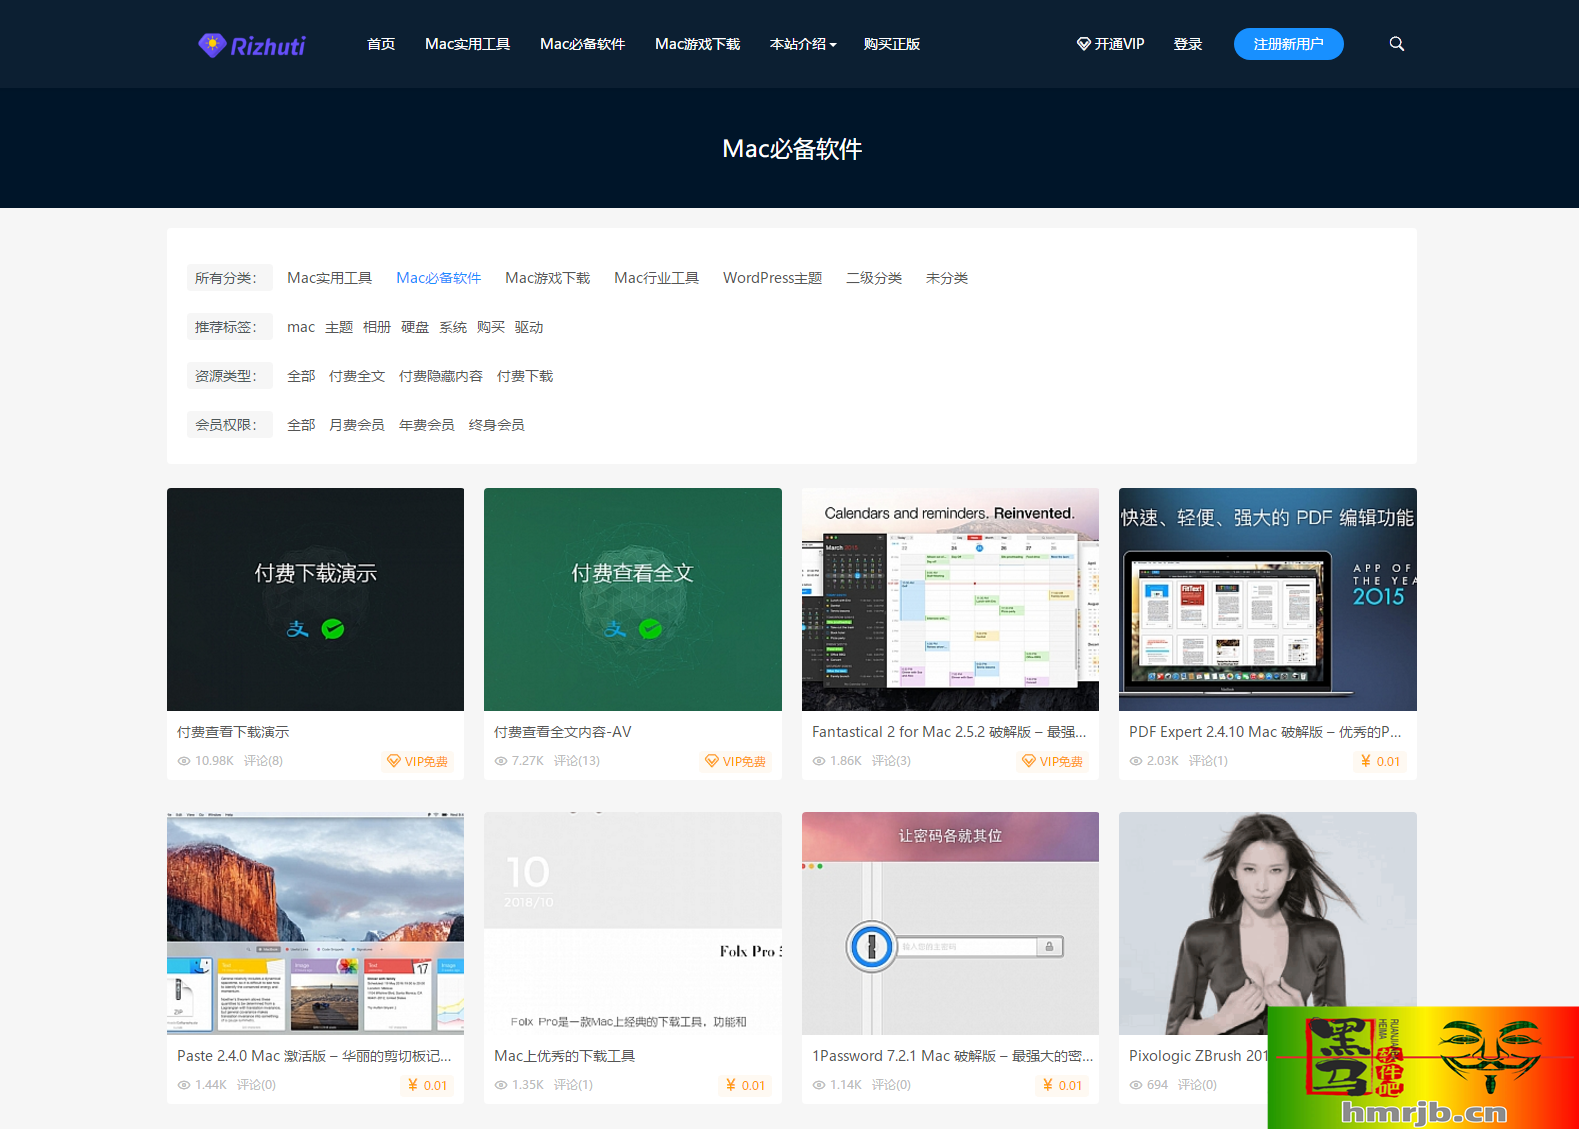
Task: Select Mac游戏下载 category filter
Action: point(547,278)
